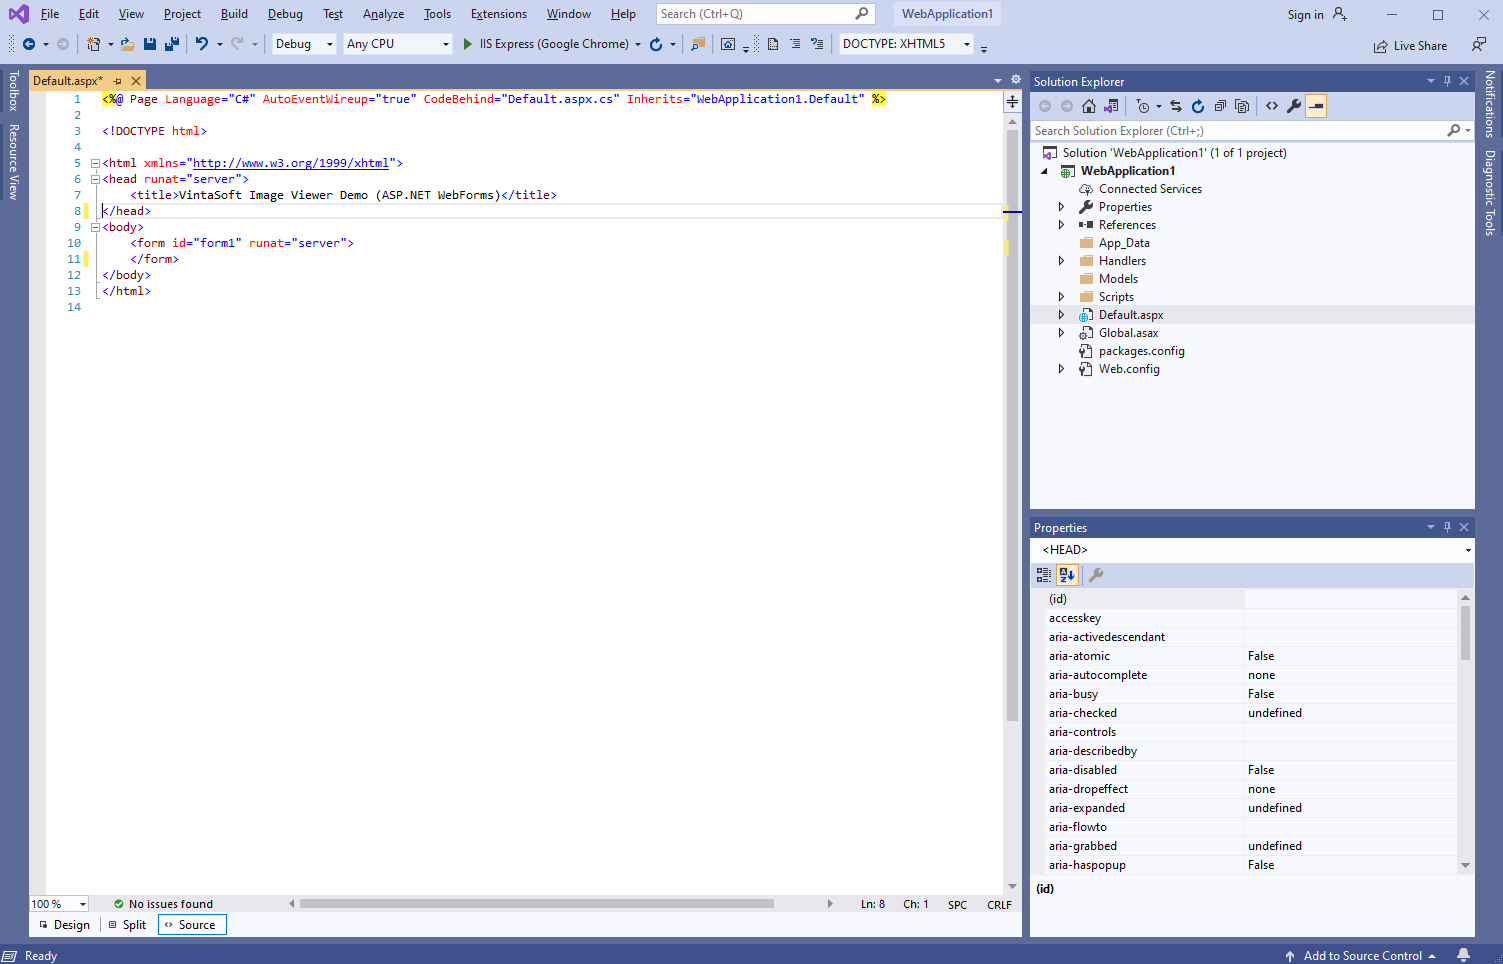Click the Undo arrow icon
The width and height of the screenshot is (1503, 964).
(202, 44)
